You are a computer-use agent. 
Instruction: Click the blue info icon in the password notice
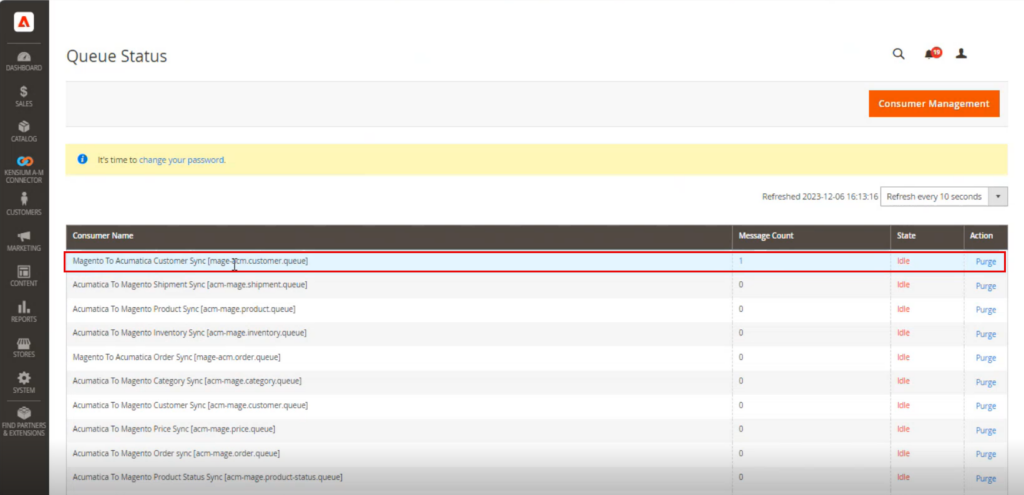click(x=82, y=159)
